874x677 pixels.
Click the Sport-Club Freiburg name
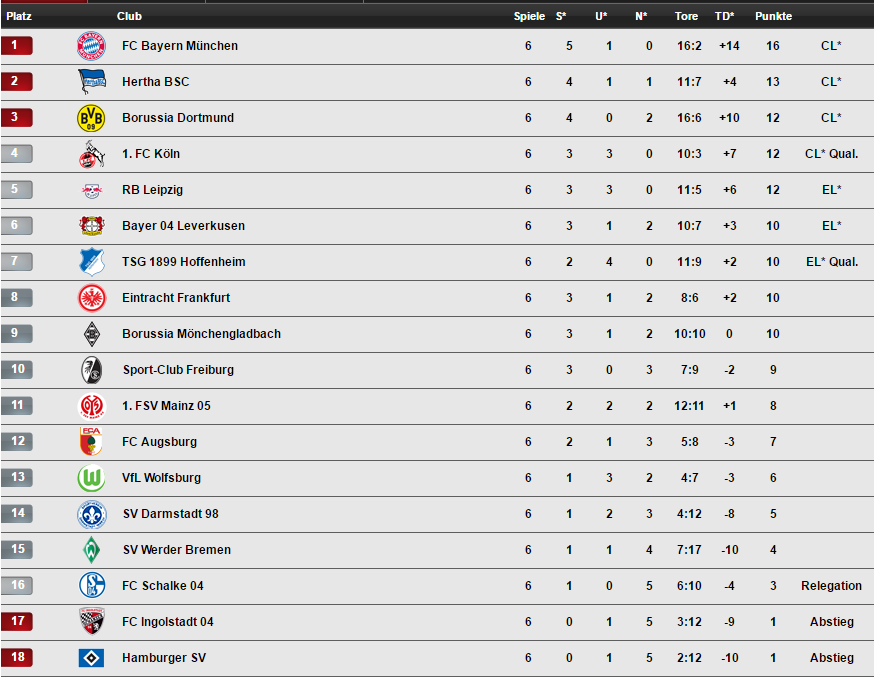[178, 369]
